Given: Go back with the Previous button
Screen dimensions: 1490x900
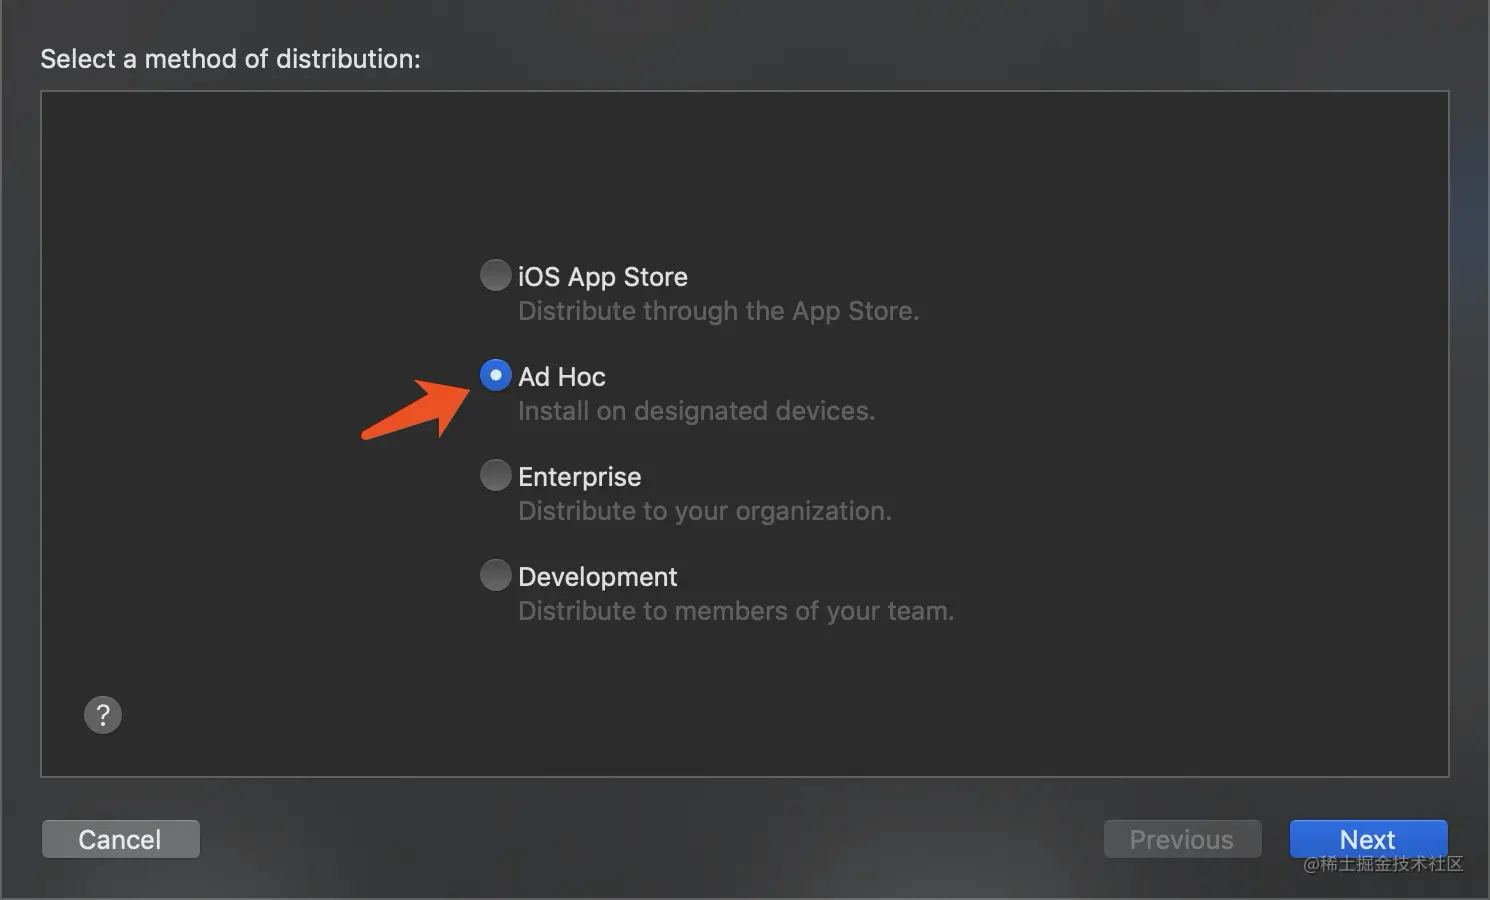Looking at the screenshot, I should tap(1181, 839).
